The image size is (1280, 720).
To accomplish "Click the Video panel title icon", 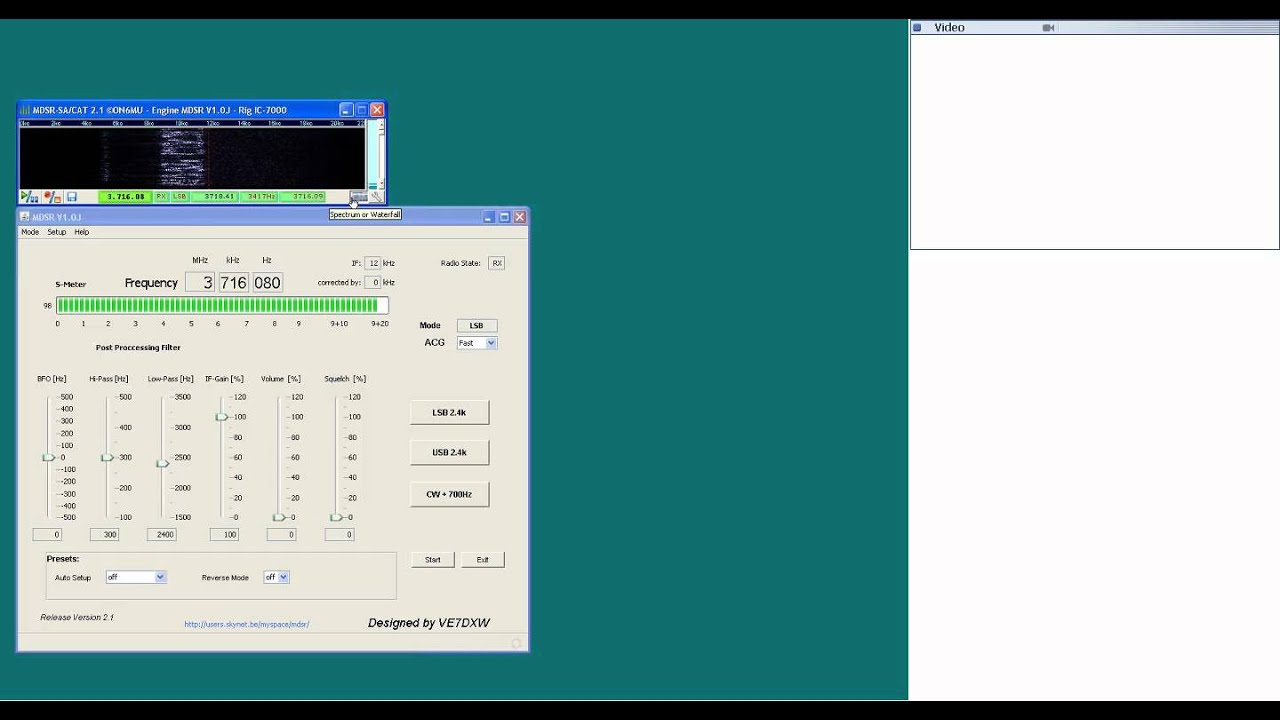I will pos(917,28).
